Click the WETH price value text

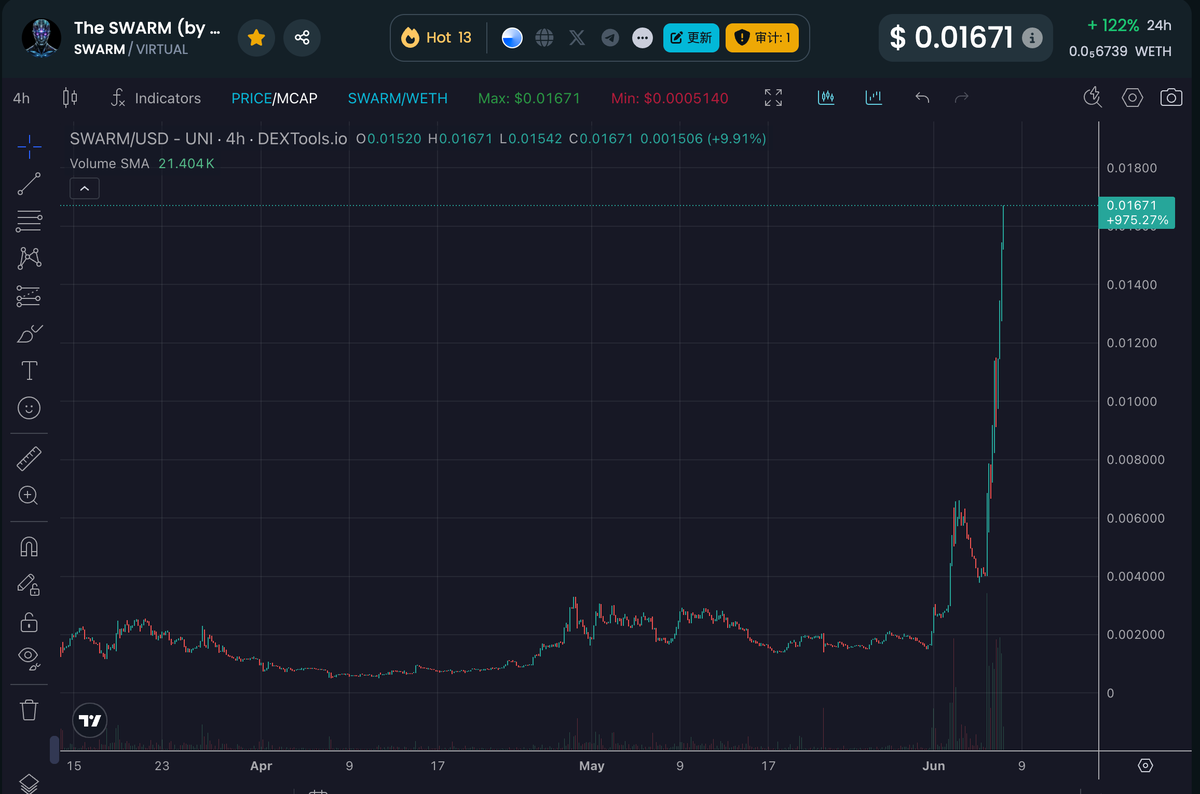pos(1120,51)
